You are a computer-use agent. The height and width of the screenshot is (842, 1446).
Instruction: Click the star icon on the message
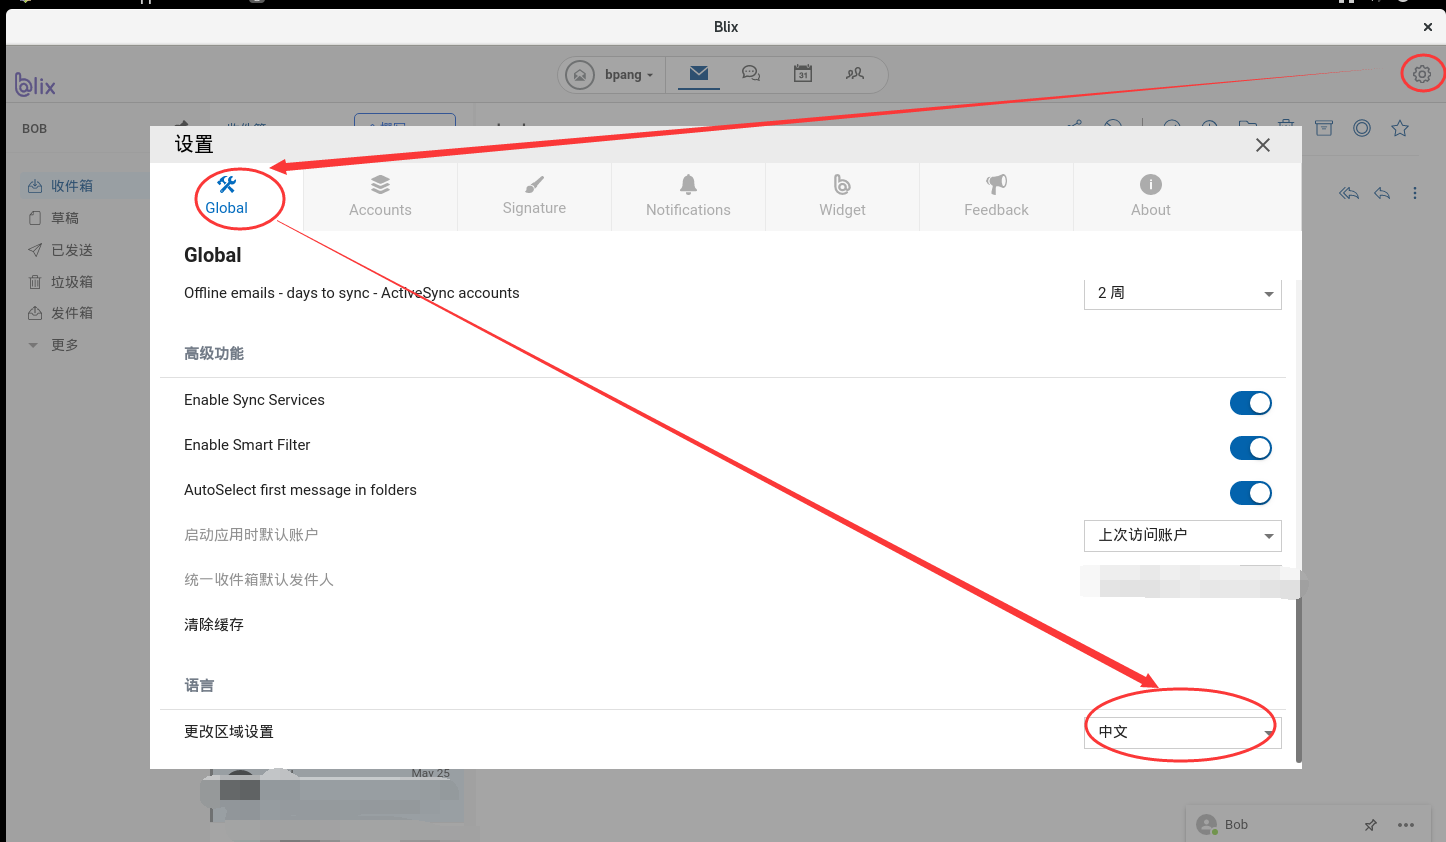click(1400, 128)
